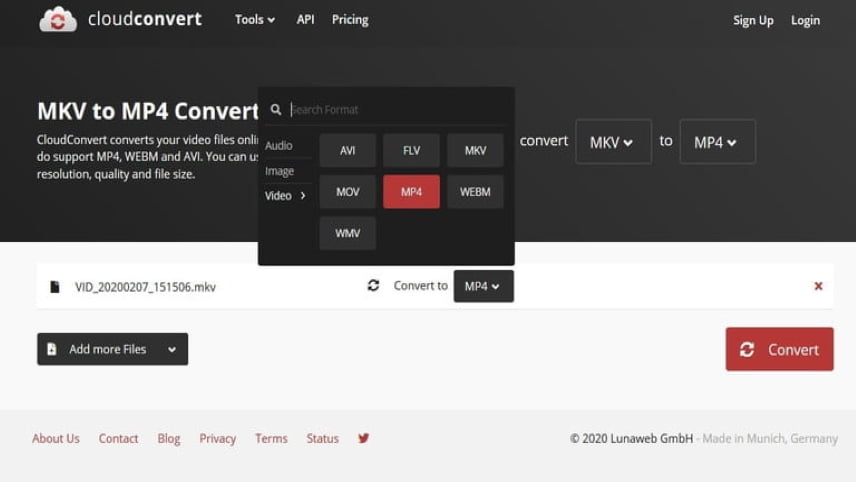Viewport: 856px width, 482px height.
Task: Open the About Us link
Action: (x=56, y=438)
